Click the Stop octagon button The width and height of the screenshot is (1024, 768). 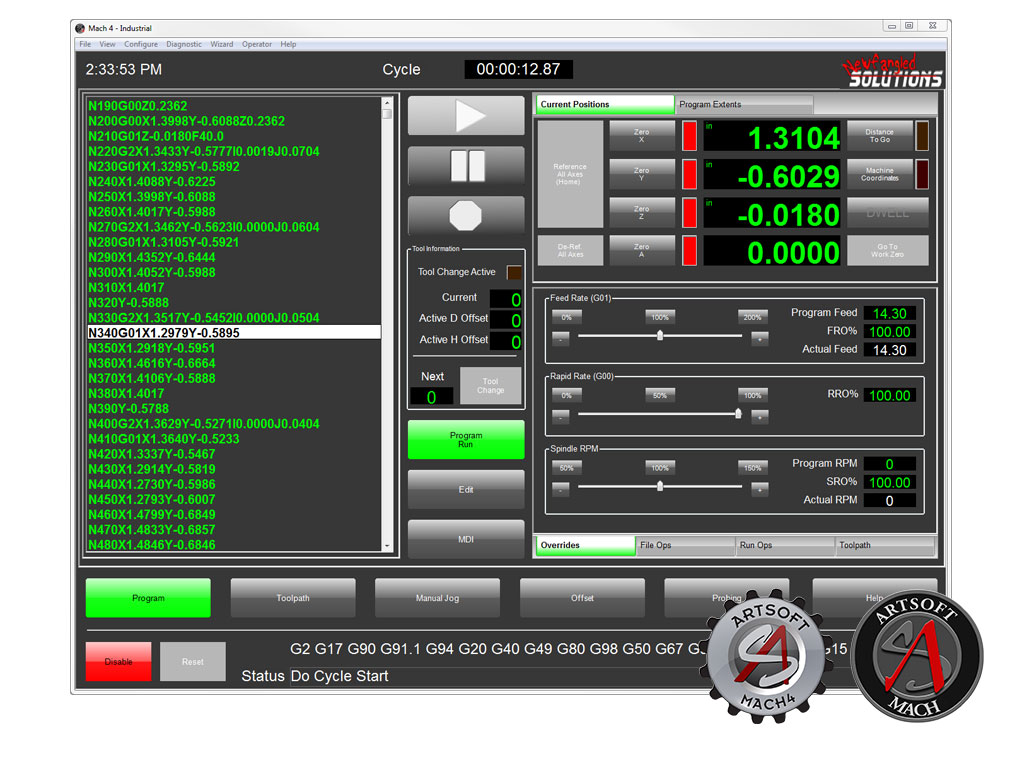466,216
